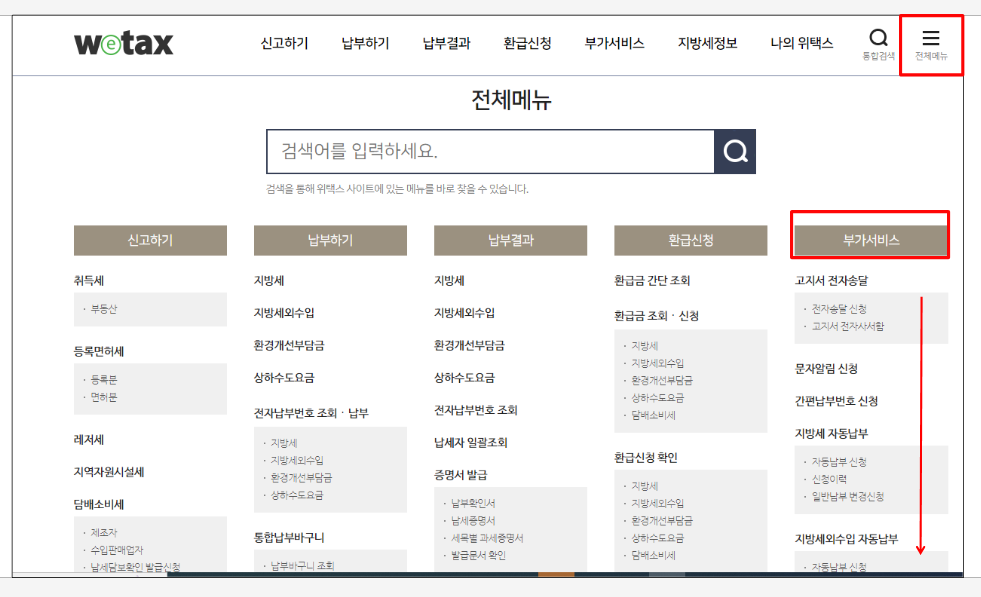Click the 납부결과 section header
The height and width of the screenshot is (597, 981).
[x=510, y=240]
